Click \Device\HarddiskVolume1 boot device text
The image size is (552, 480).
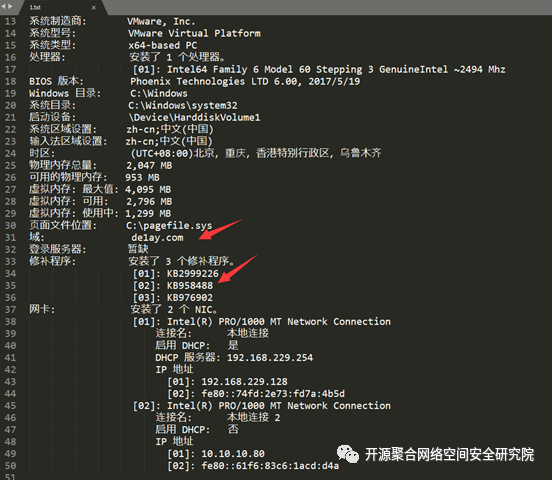click(194, 117)
